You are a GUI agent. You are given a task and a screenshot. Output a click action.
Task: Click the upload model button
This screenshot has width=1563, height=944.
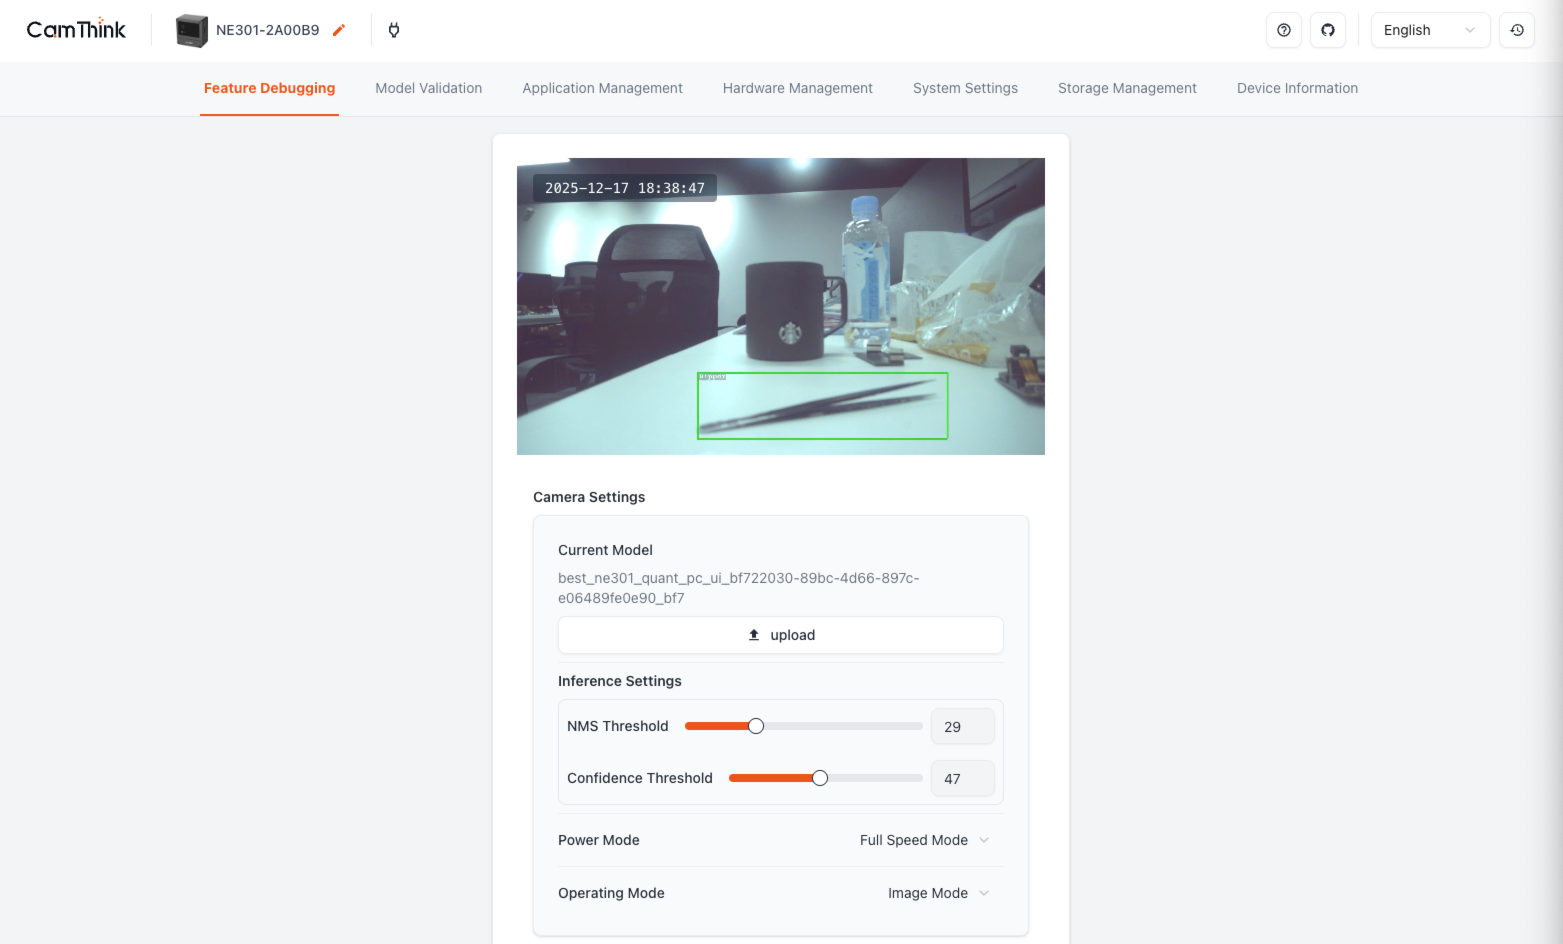pyautogui.click(x=780, y=634)
